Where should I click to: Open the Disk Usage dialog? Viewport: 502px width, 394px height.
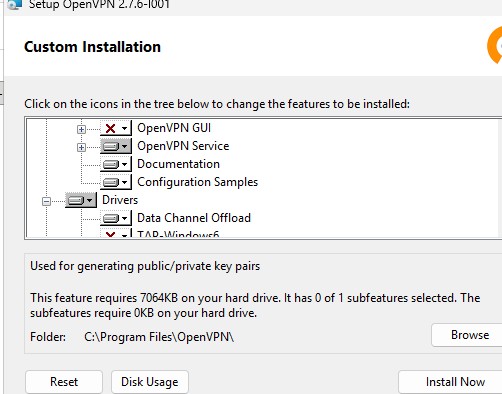coord(150,382)
